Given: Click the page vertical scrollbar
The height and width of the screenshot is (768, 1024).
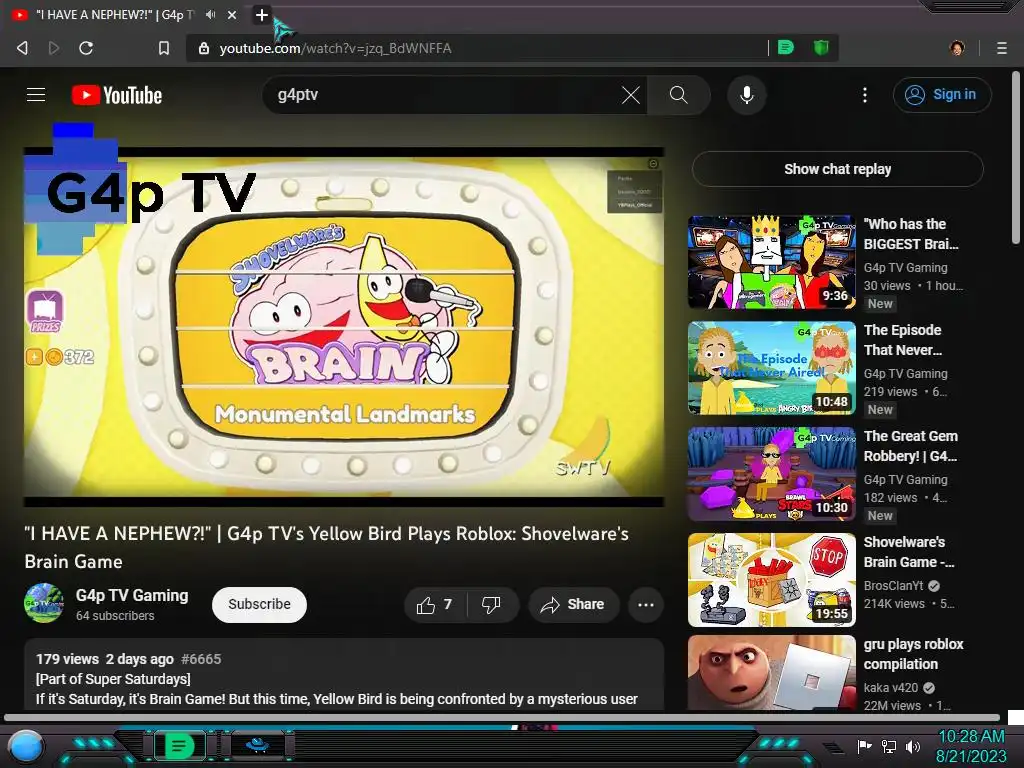Looking at the screenshot, I should click(x=1017, y=157).
